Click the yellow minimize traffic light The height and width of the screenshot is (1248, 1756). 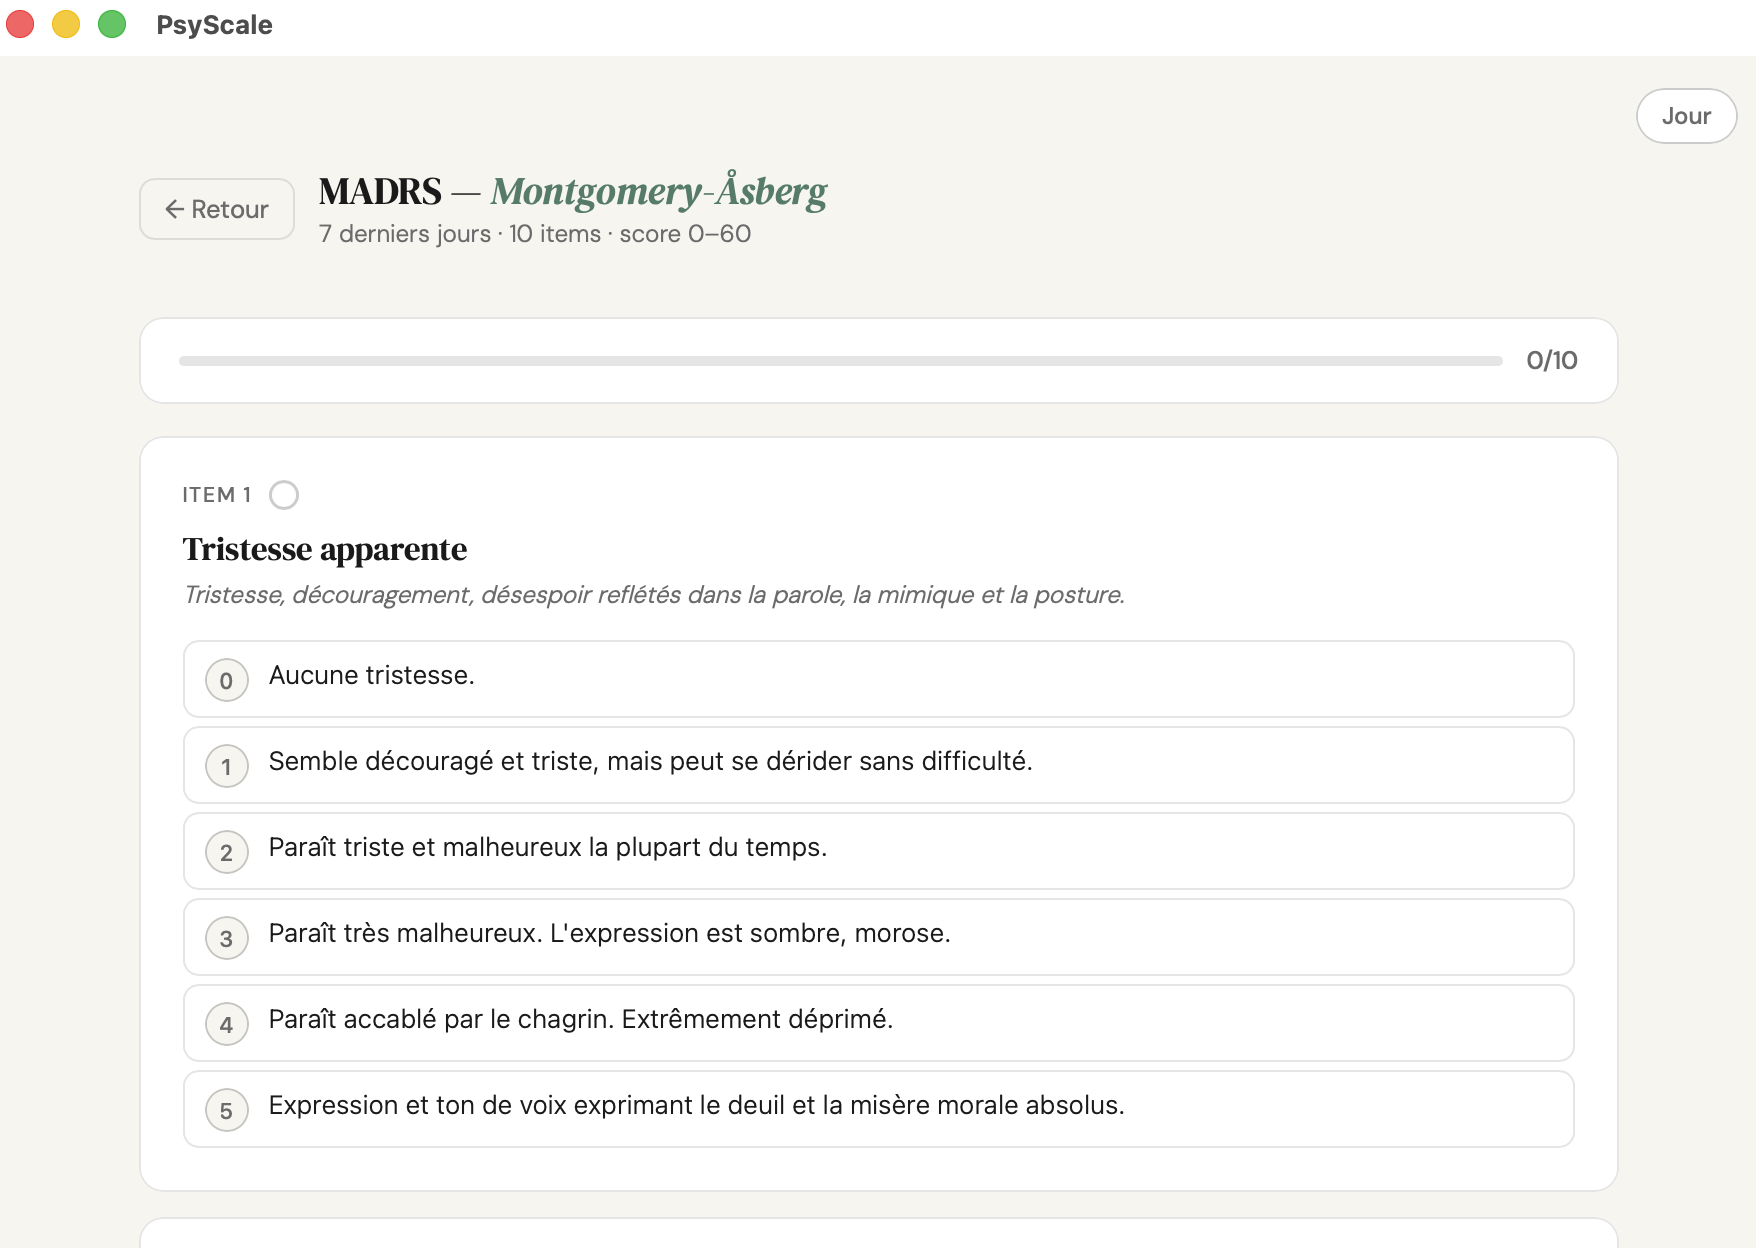[x=66, y=23]
